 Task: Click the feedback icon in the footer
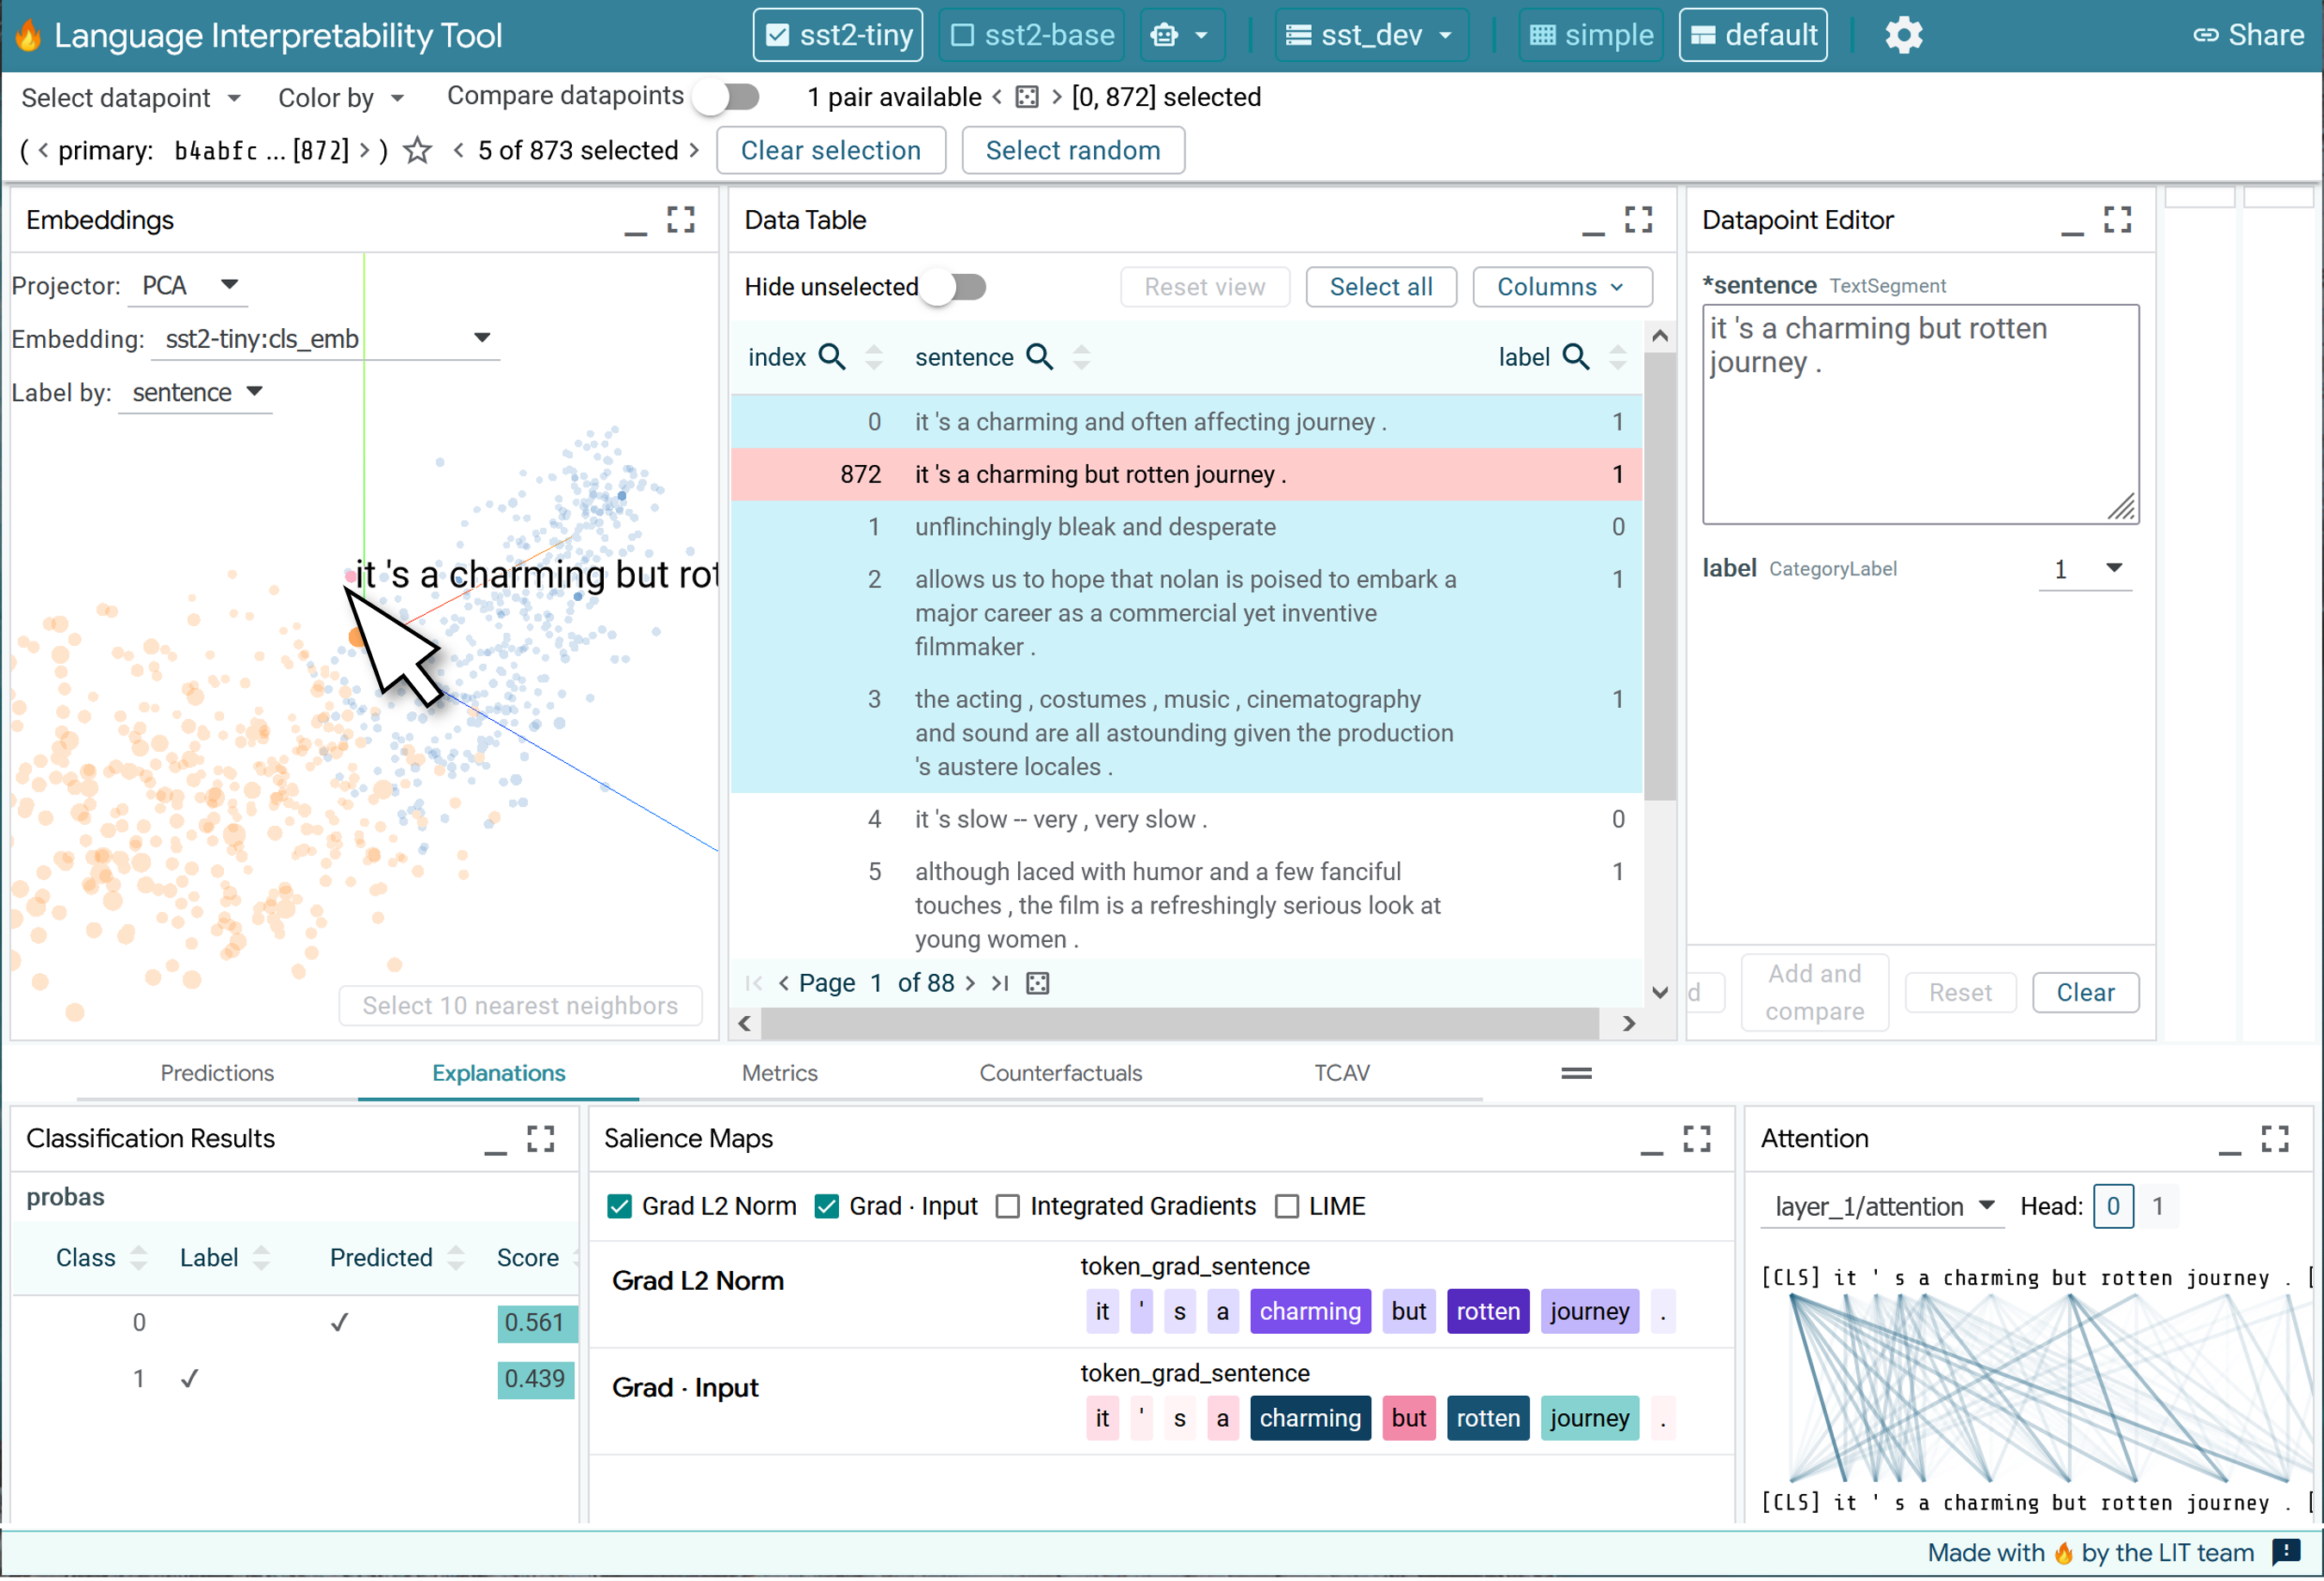2286,1552
